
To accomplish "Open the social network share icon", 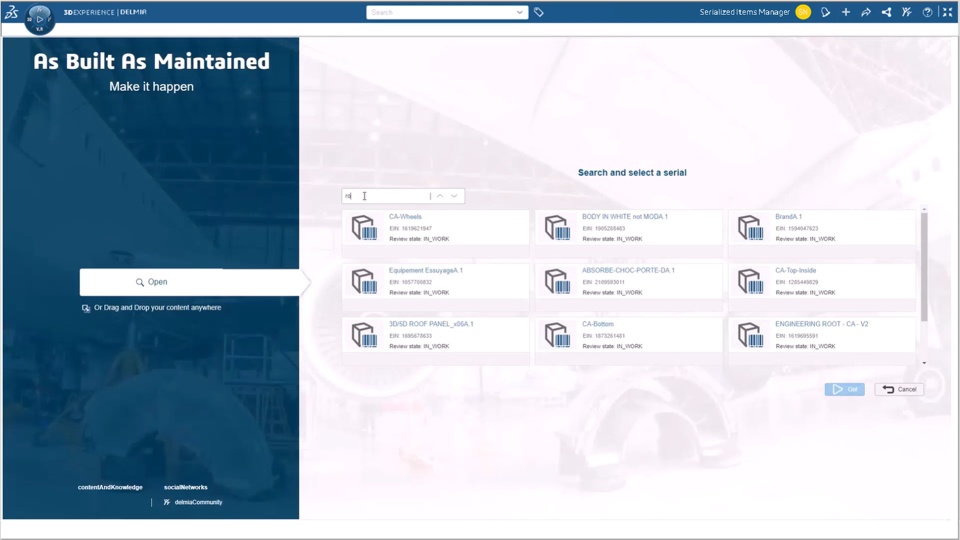I will tap(887, 12).
